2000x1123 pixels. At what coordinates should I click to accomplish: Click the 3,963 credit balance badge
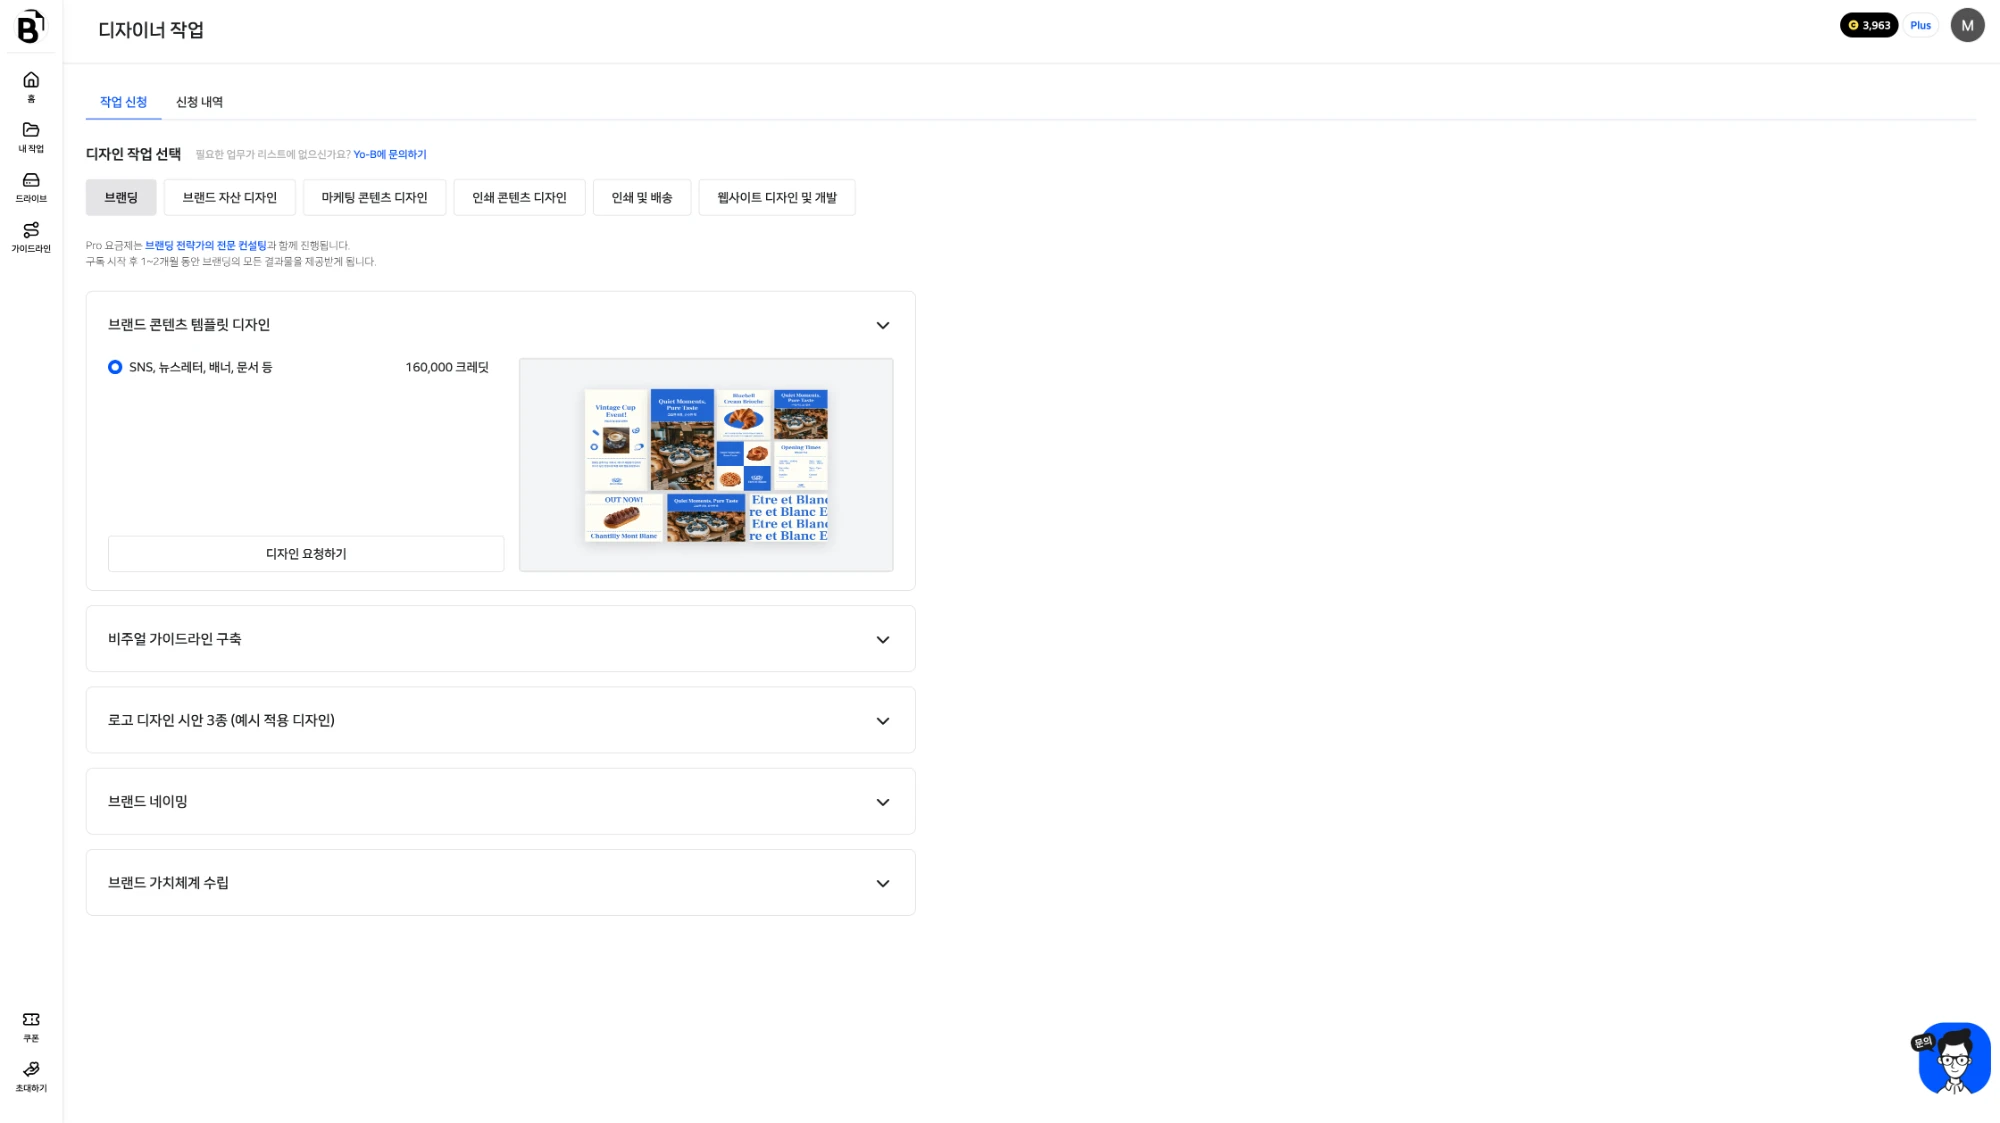(1868, 25)
